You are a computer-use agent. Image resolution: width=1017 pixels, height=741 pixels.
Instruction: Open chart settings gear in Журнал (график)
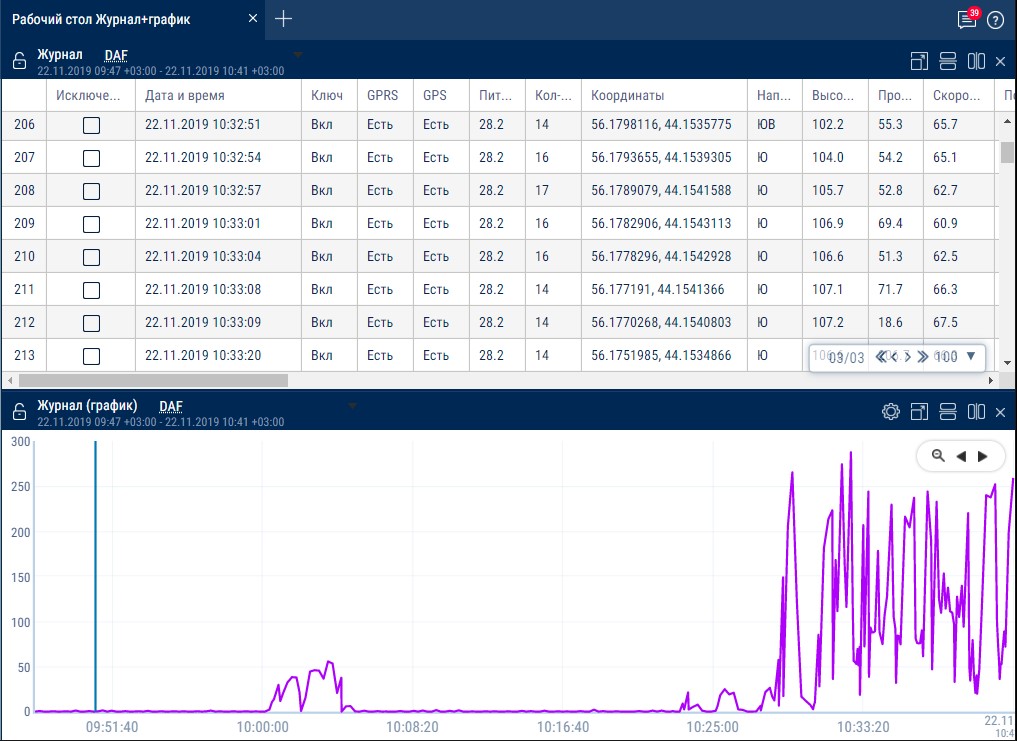[891, 411]
